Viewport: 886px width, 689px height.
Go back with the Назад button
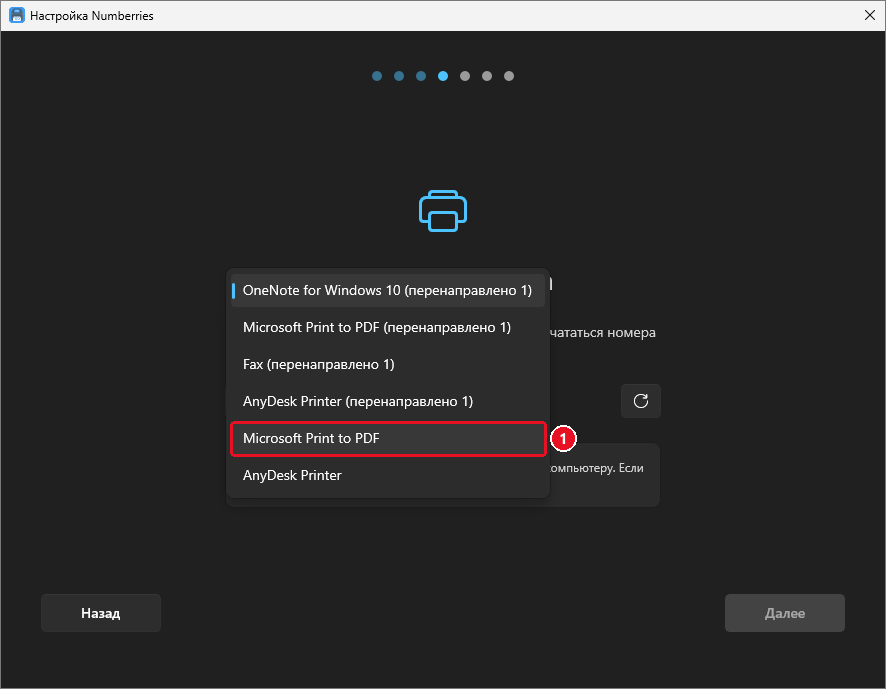(x=101, y=613)
